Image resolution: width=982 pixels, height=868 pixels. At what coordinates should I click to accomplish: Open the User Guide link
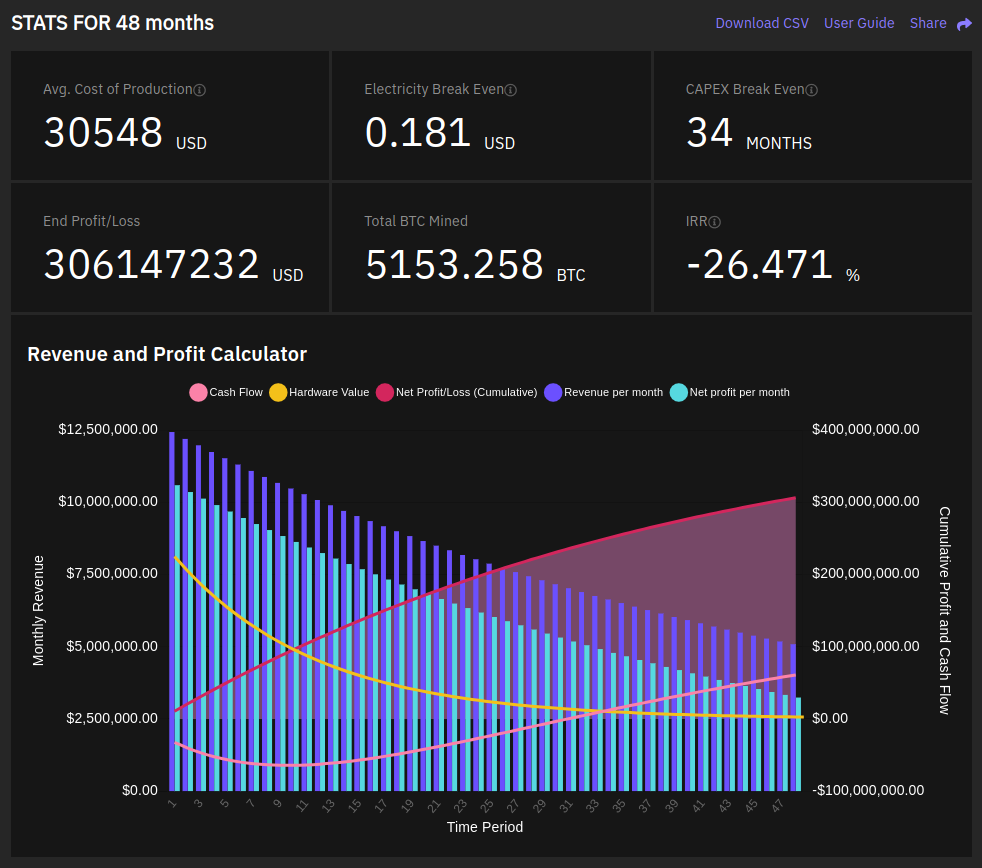tap(859, 23)
